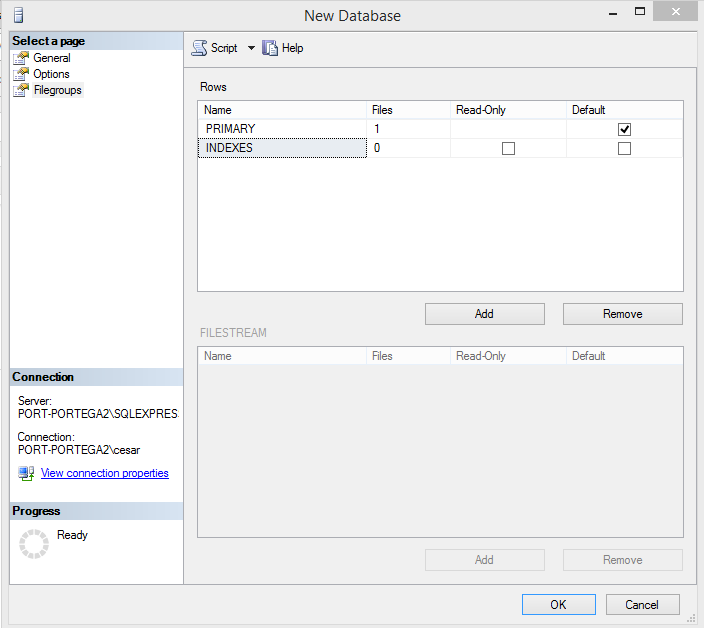Open View connection properties link
704x628 pixels.
104,473
